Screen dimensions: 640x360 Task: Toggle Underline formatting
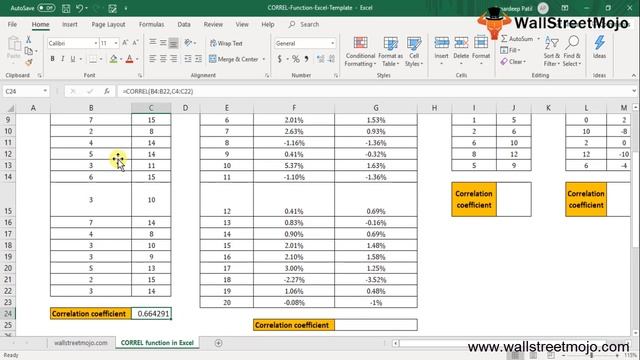73,59
